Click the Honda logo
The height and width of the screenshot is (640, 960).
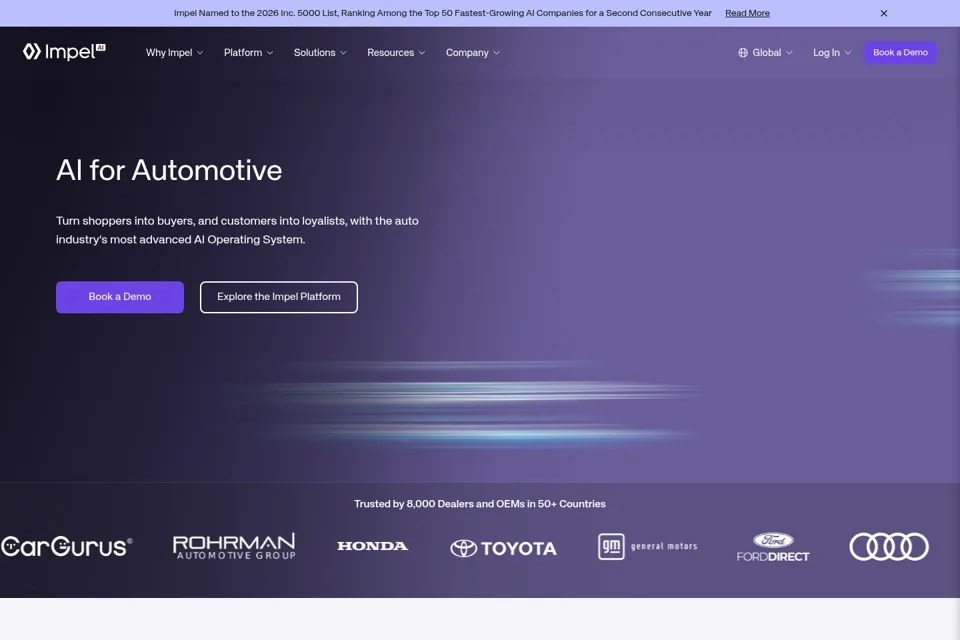372,546
